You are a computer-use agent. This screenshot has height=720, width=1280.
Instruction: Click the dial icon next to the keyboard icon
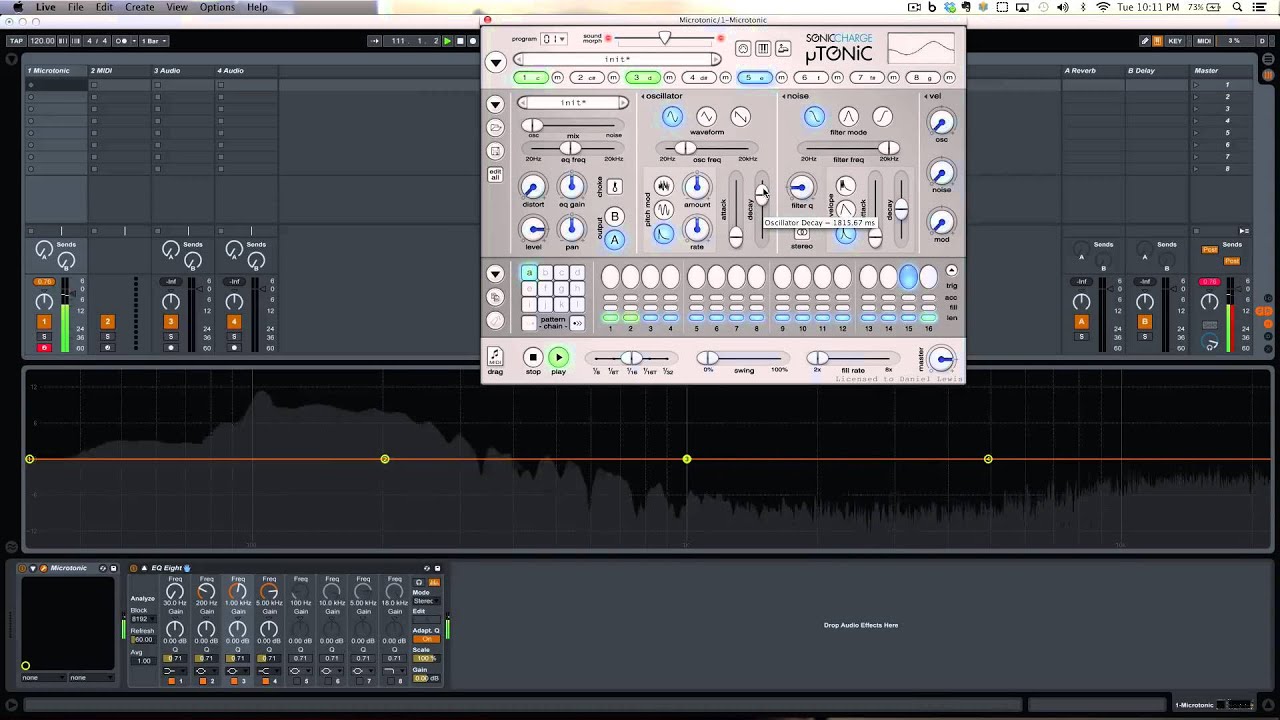tap(743, 49)
